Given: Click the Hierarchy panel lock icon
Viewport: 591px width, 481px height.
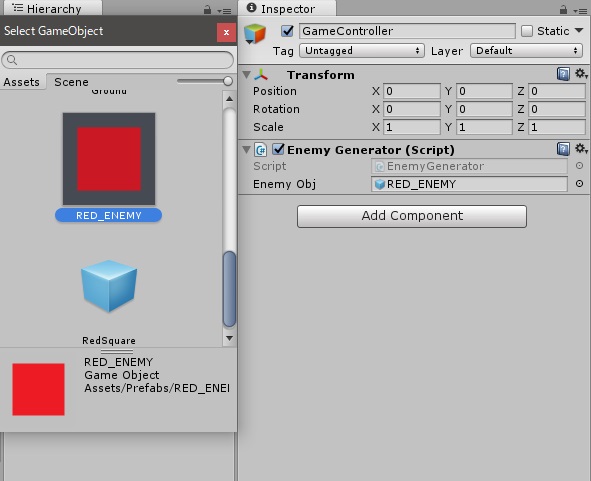Looking at the screenshot, I should [207, 9].
